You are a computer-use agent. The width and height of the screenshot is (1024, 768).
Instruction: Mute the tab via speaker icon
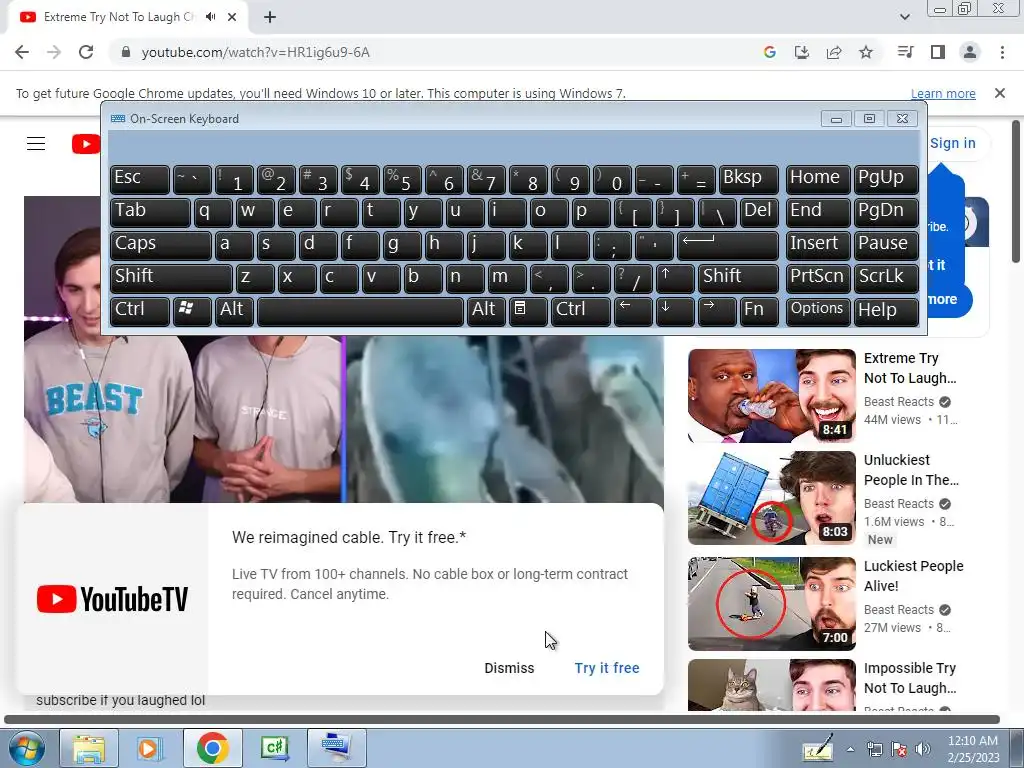(x=210, y=17)
